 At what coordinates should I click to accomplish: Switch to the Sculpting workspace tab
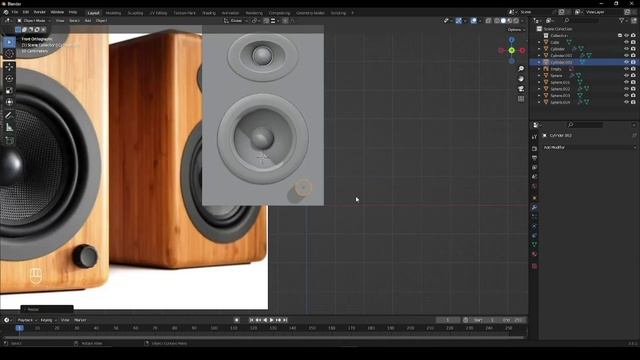pos(135,13)
